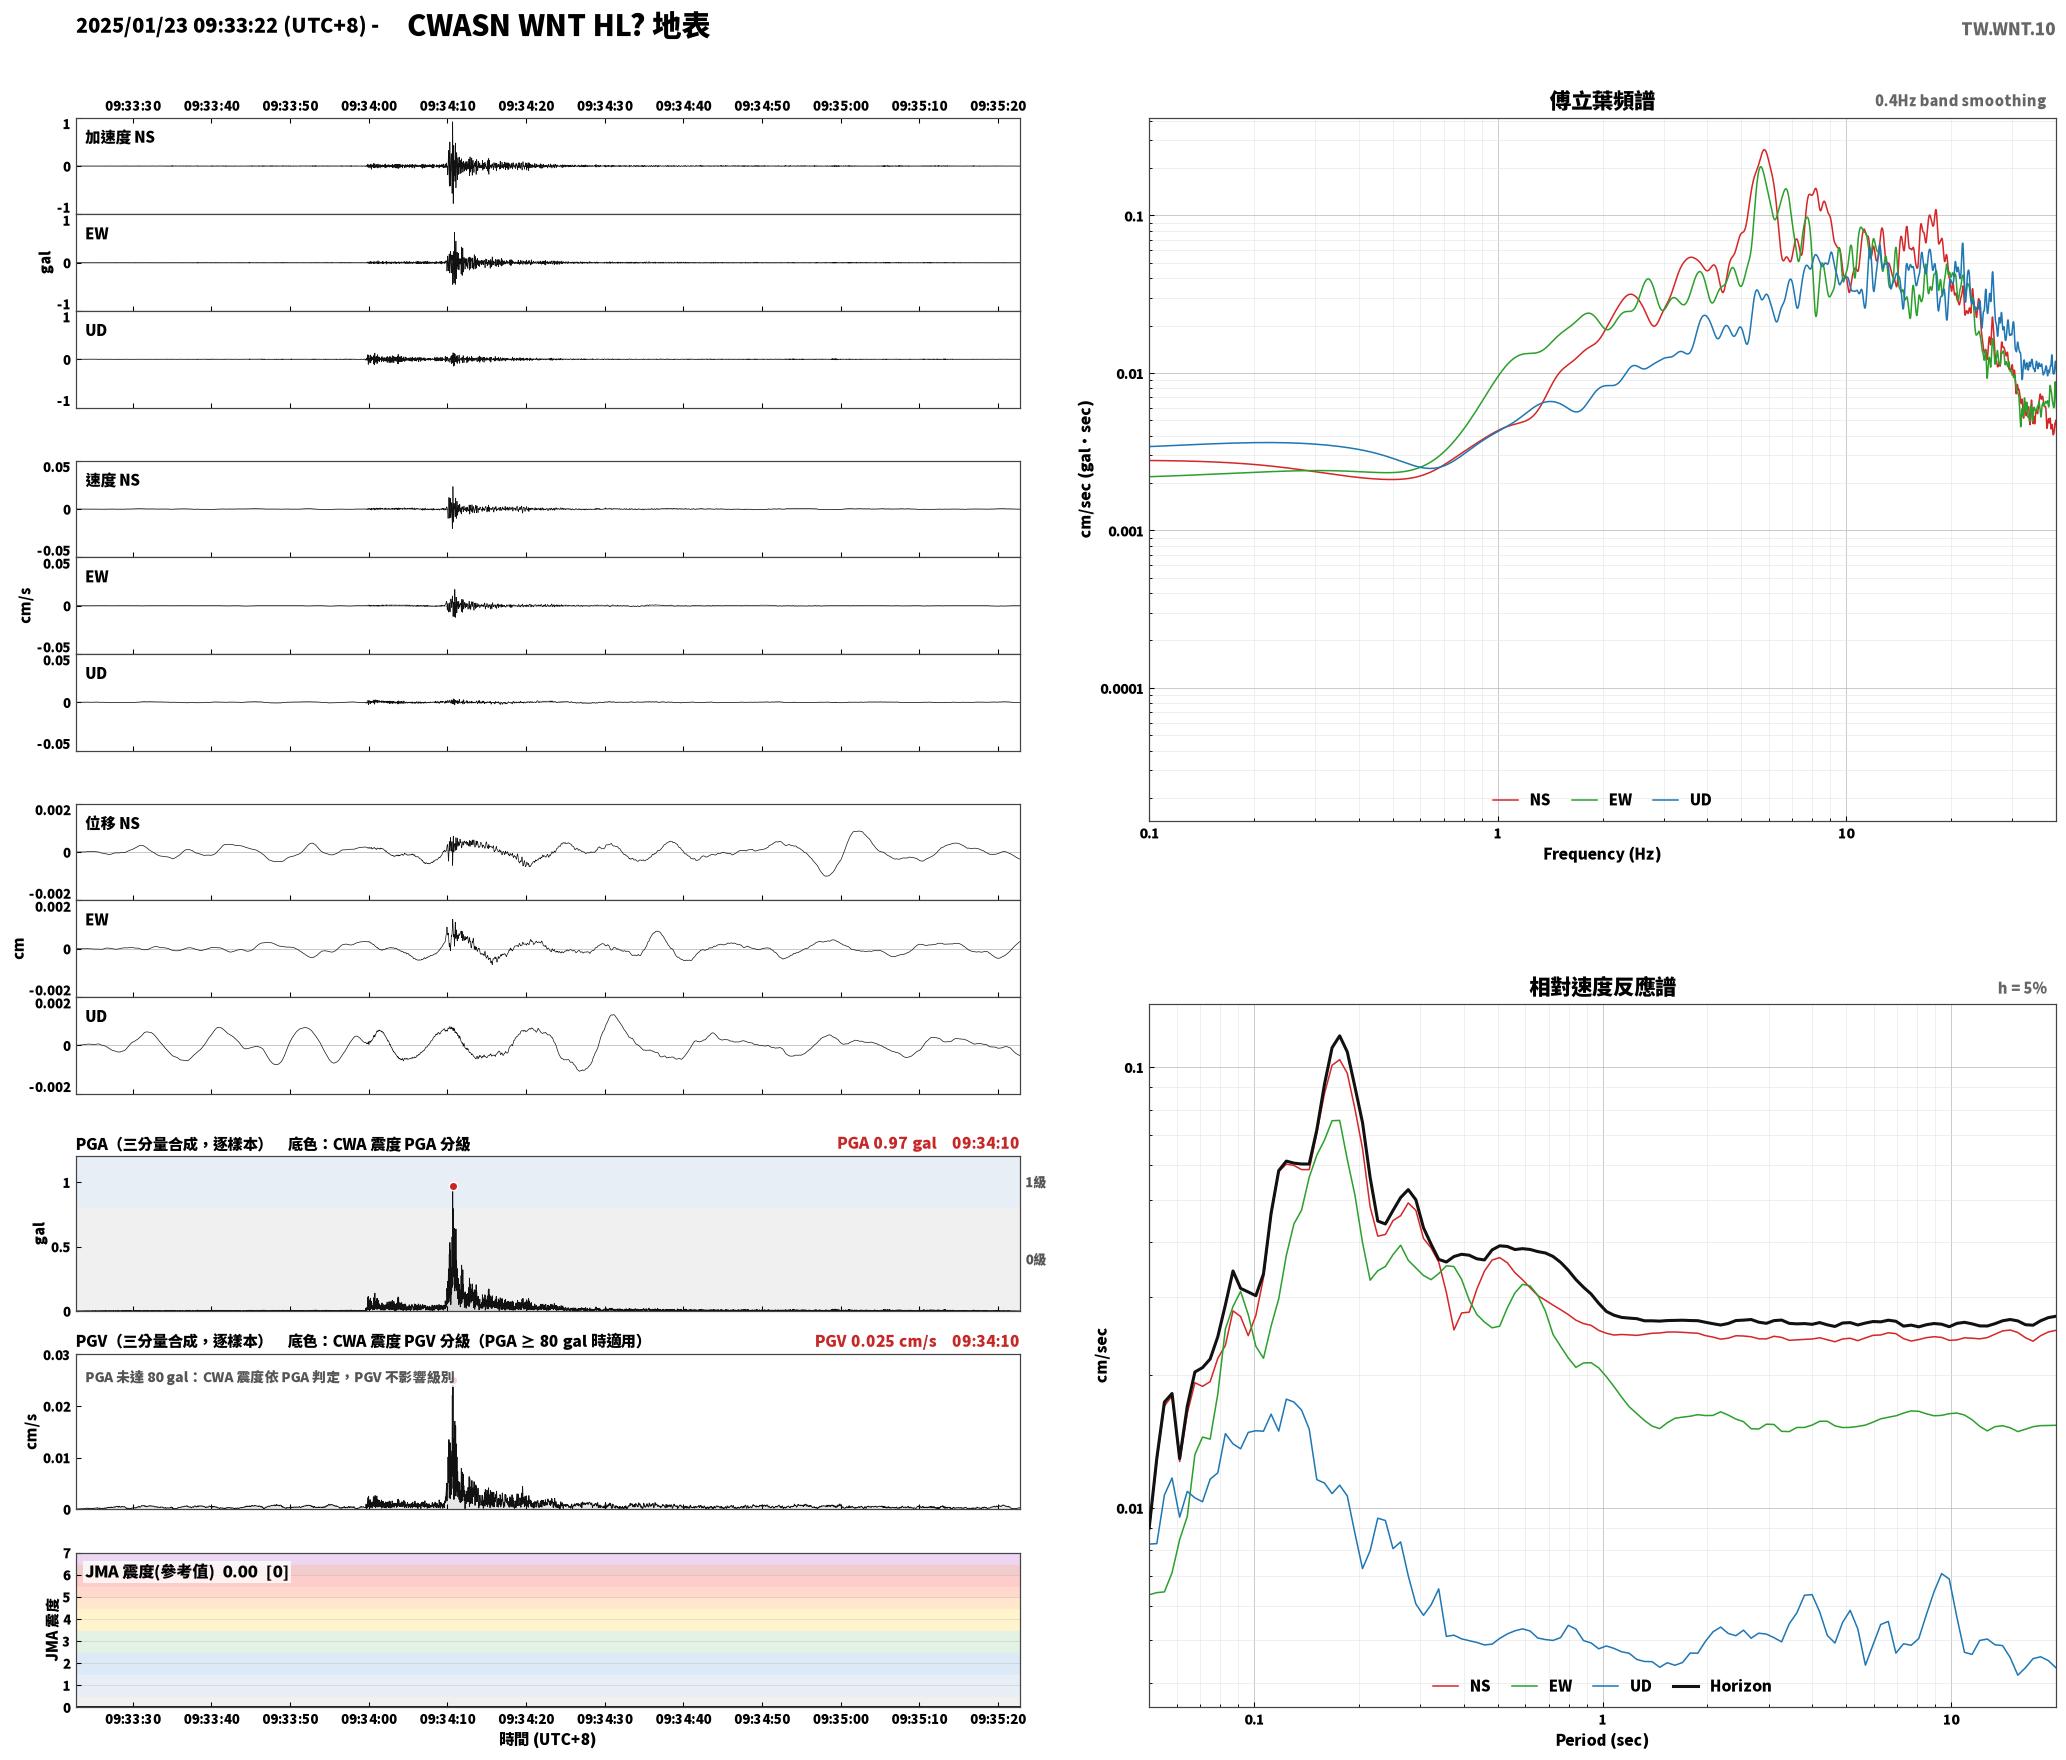Screen dimensions: 2066x1760
Task: Click the title CWASN WNT HL? 地表
Action: coord(558,25)
